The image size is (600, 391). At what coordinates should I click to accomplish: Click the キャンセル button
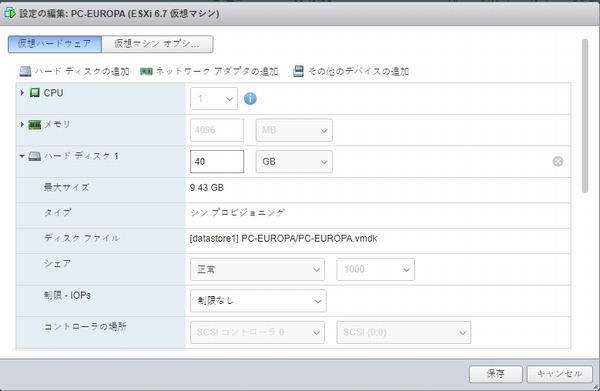click(560, 374)
